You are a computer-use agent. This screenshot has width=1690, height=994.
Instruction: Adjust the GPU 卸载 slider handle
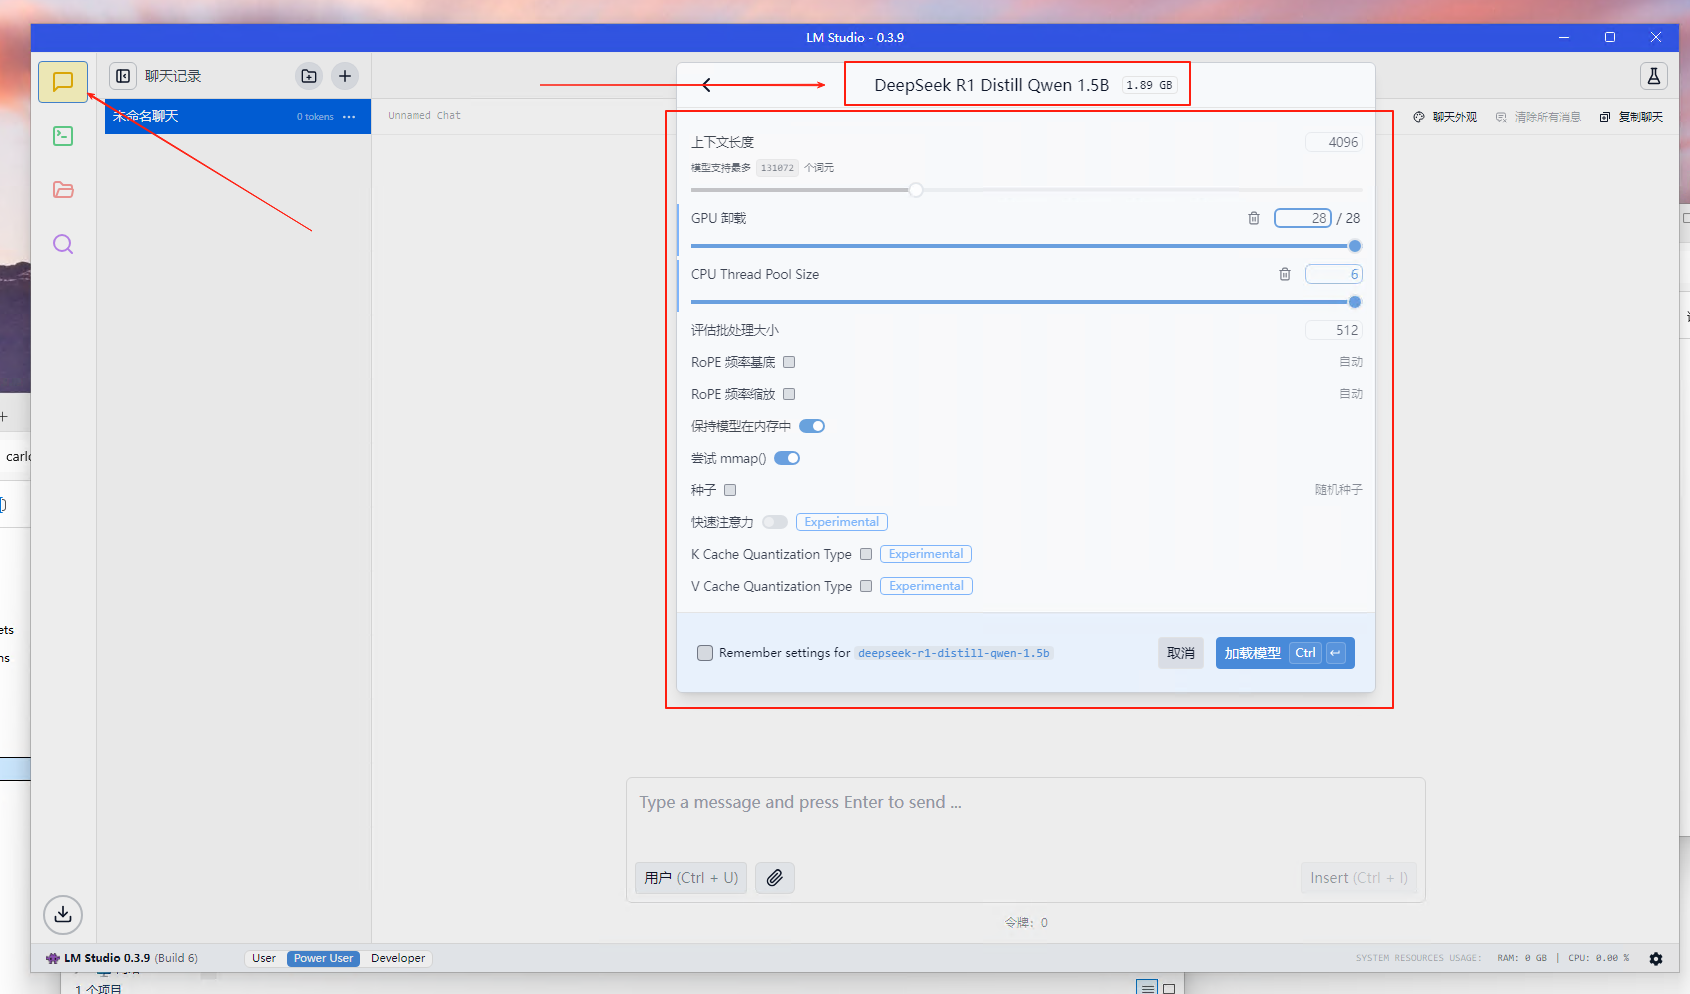pos(1355,246)
